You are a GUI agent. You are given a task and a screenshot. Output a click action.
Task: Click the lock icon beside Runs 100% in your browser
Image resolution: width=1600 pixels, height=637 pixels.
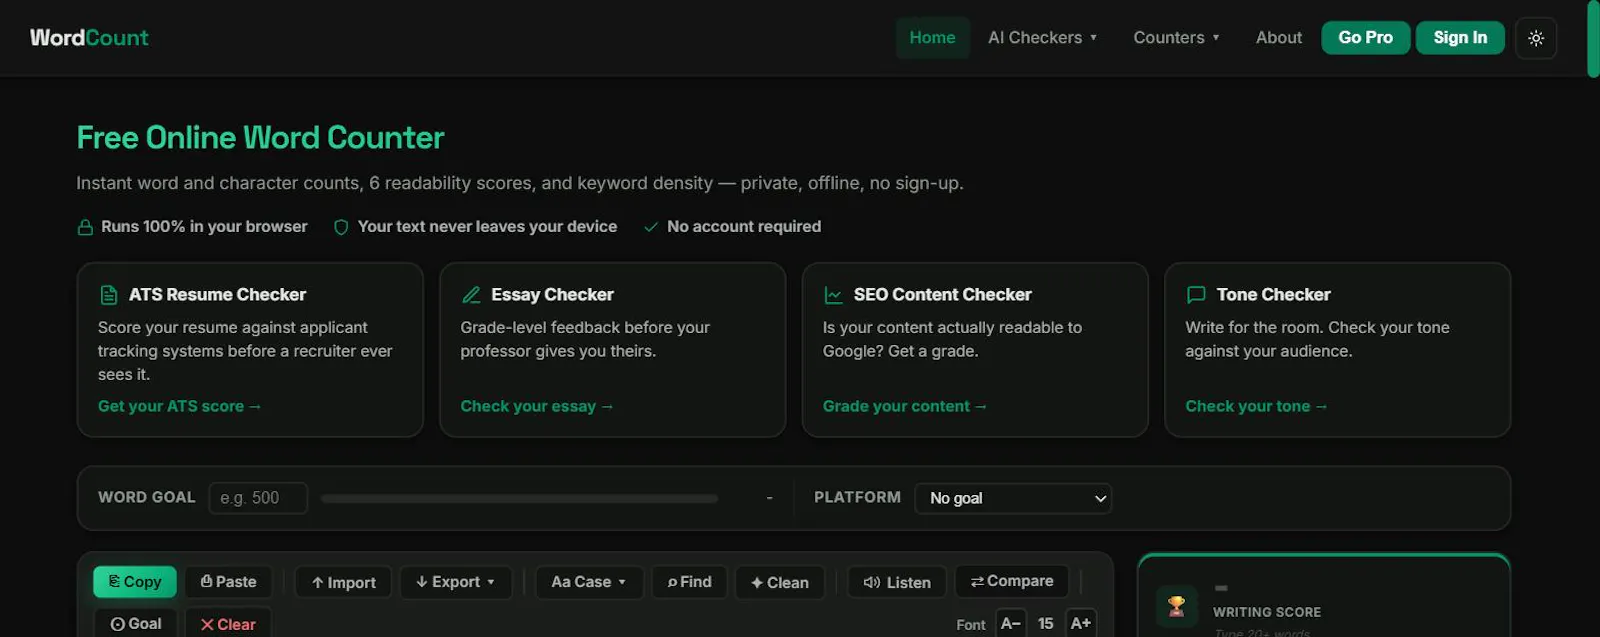(x=86, y=228)
